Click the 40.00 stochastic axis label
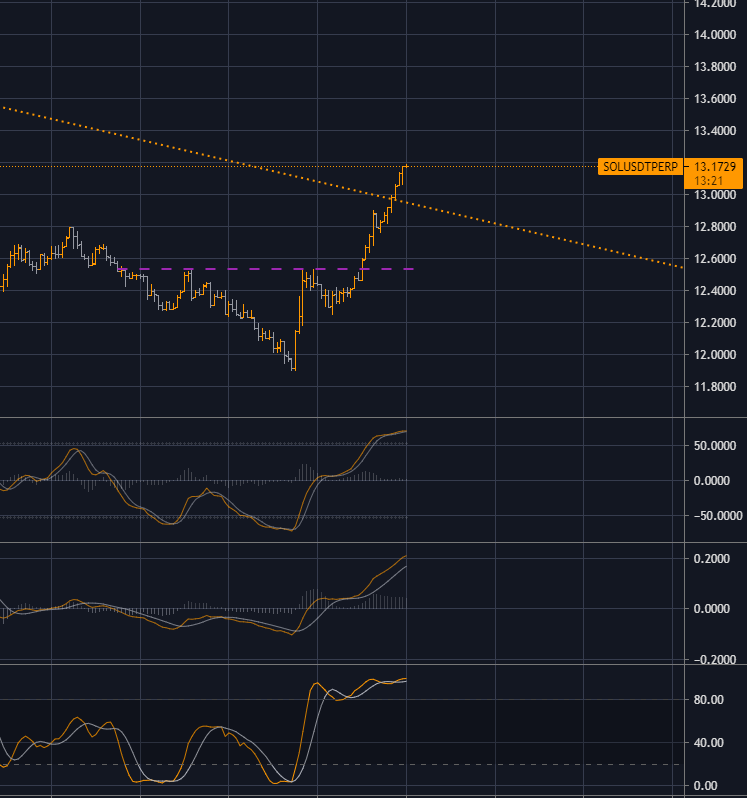 [708, 743]
